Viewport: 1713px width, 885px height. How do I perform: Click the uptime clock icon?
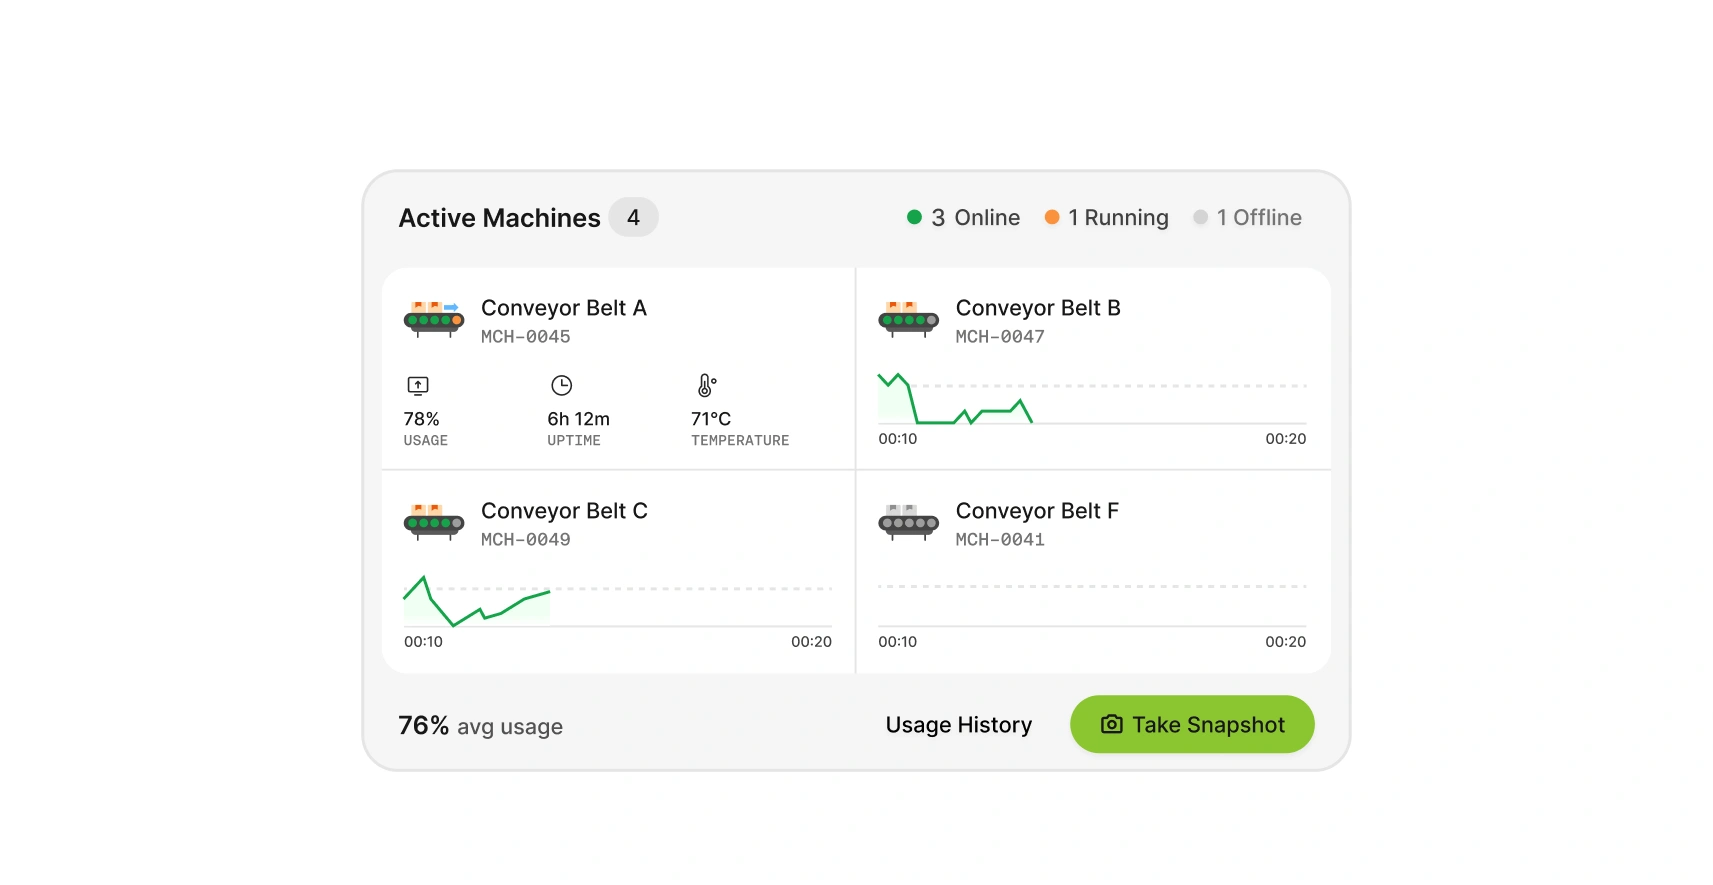[x=562, y=385]
